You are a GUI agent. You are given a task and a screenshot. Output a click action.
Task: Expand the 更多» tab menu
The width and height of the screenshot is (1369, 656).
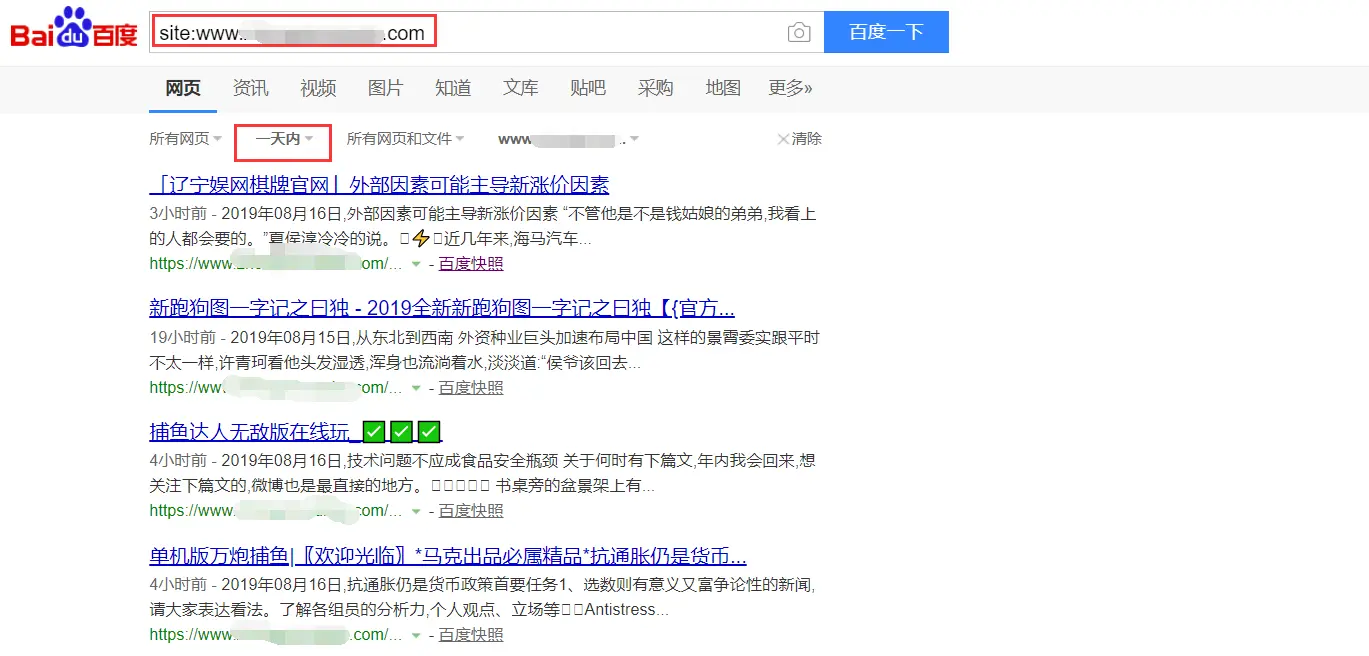coord(790,88)
